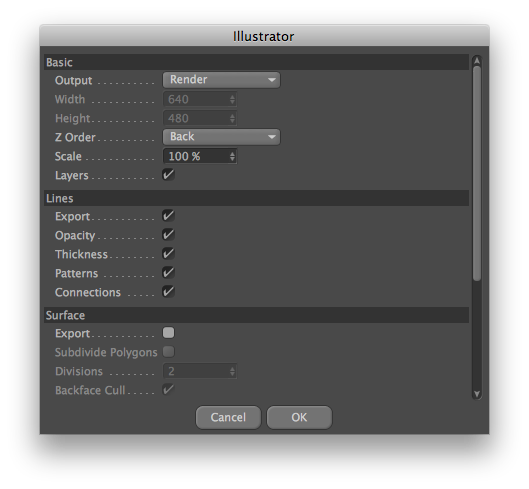Click the Subdivide Polygons label
Viewport: 529px width, 489px height.
pos(106,352)
